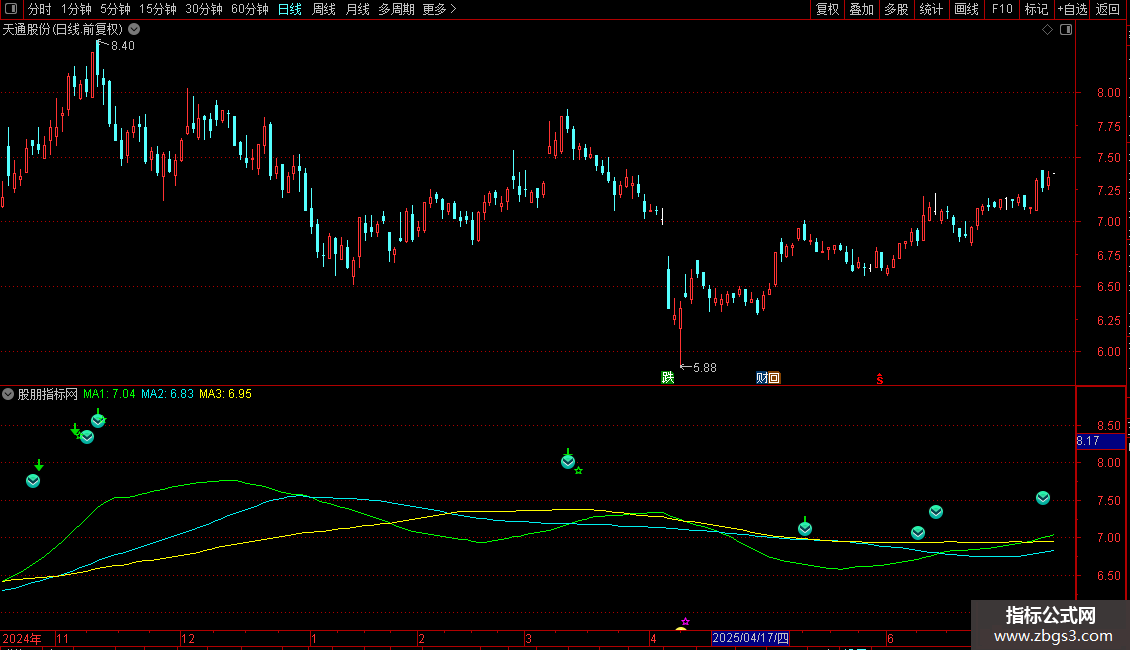The image size is (1130, 650).
Task: Click the 2024年 label on the time axis
Action: (x=22, y=638)
